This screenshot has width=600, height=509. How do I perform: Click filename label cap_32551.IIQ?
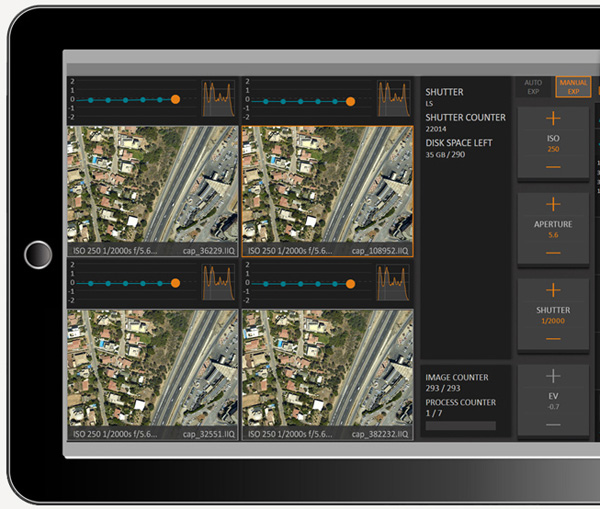(x=209, y=434)
